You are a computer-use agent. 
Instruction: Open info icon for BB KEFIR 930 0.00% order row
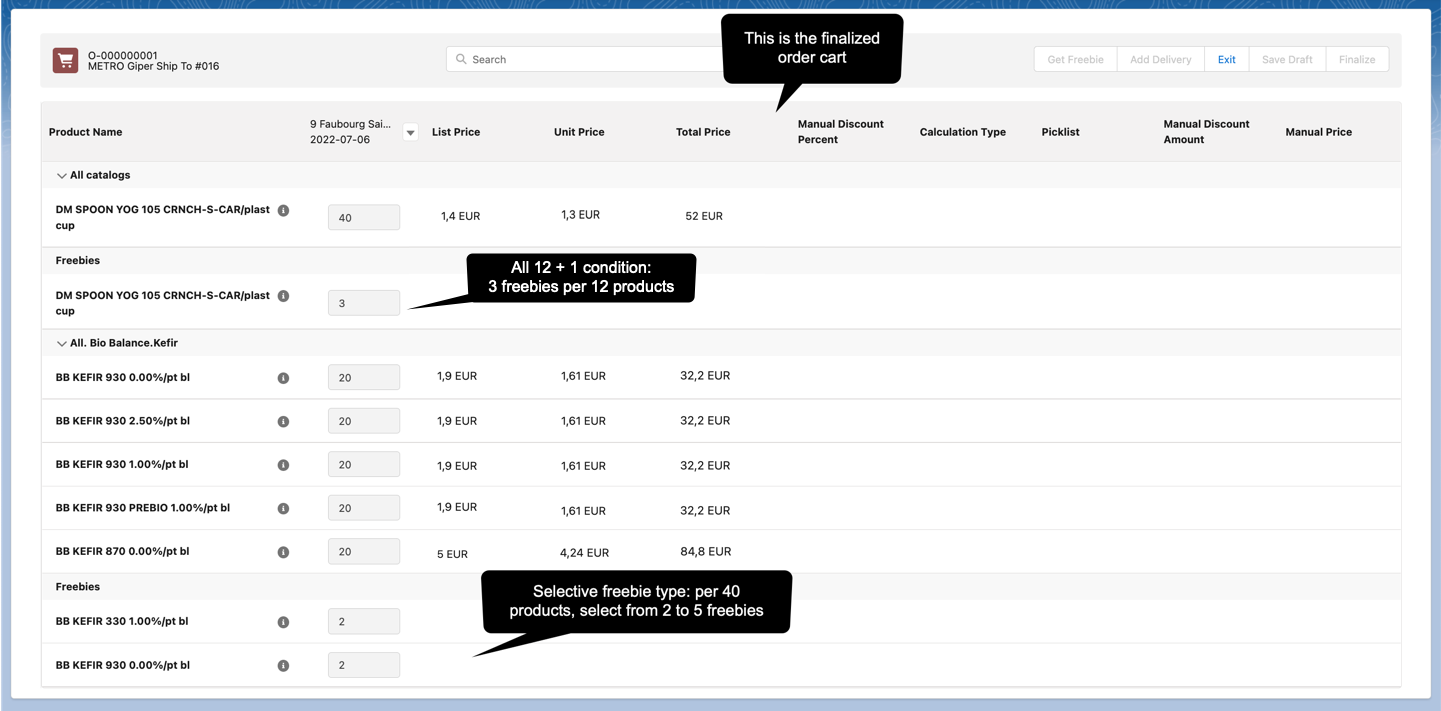click(283, 378)
